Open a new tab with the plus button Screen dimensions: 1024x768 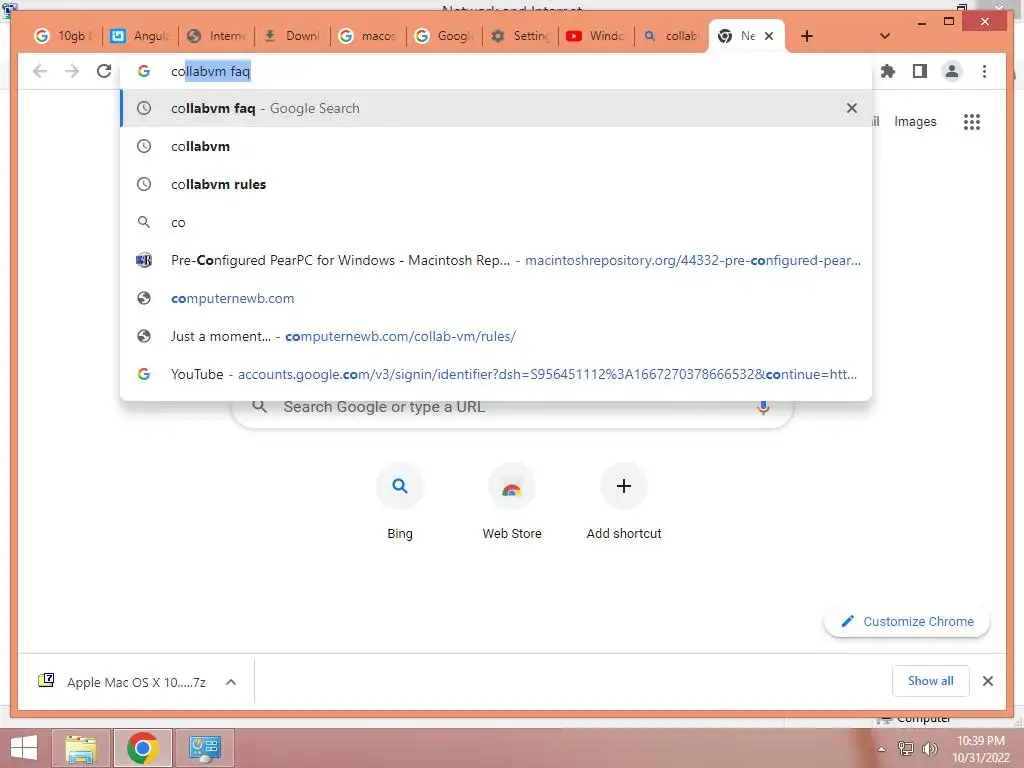807,36
